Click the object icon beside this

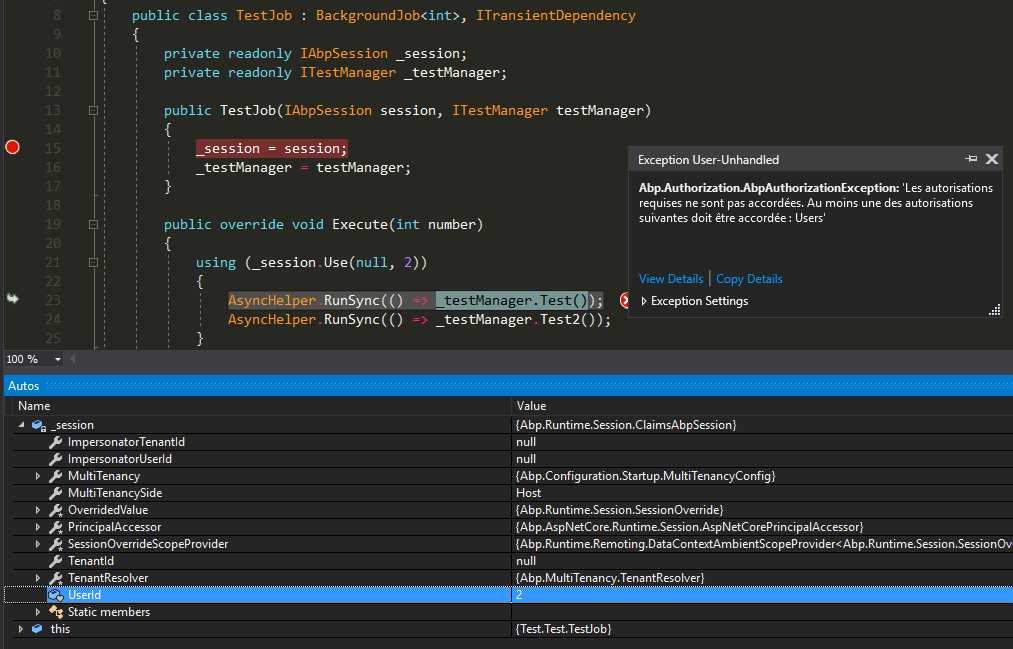coord(38,628)
